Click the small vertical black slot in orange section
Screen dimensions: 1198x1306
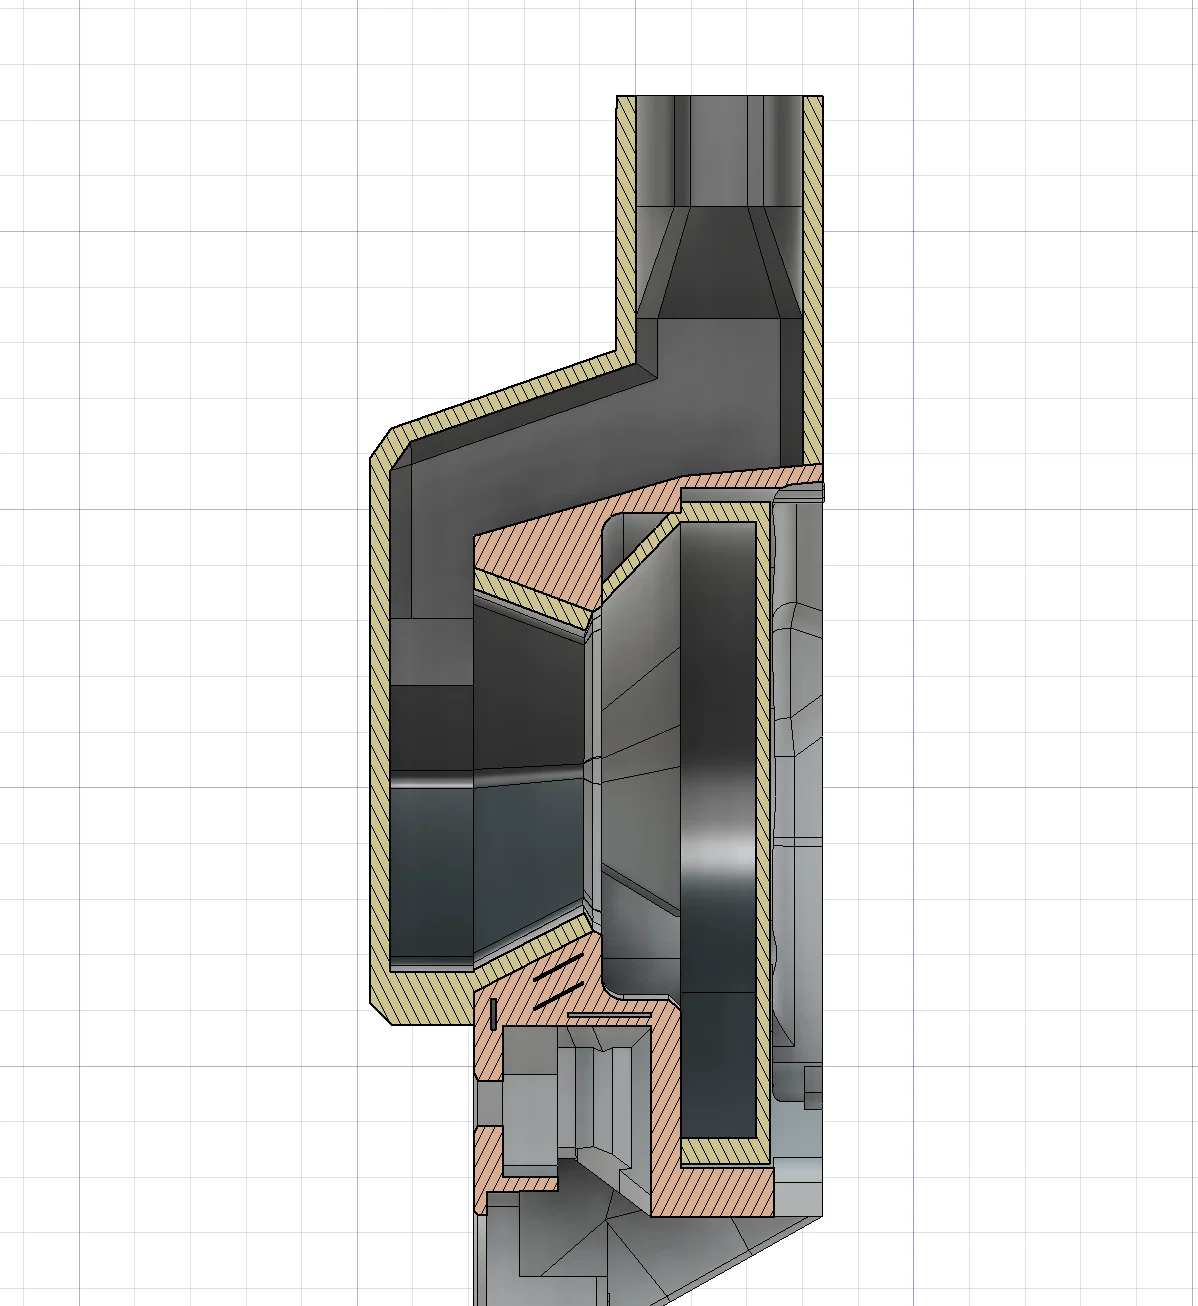pyautogui.click(x=494, y=1013)
